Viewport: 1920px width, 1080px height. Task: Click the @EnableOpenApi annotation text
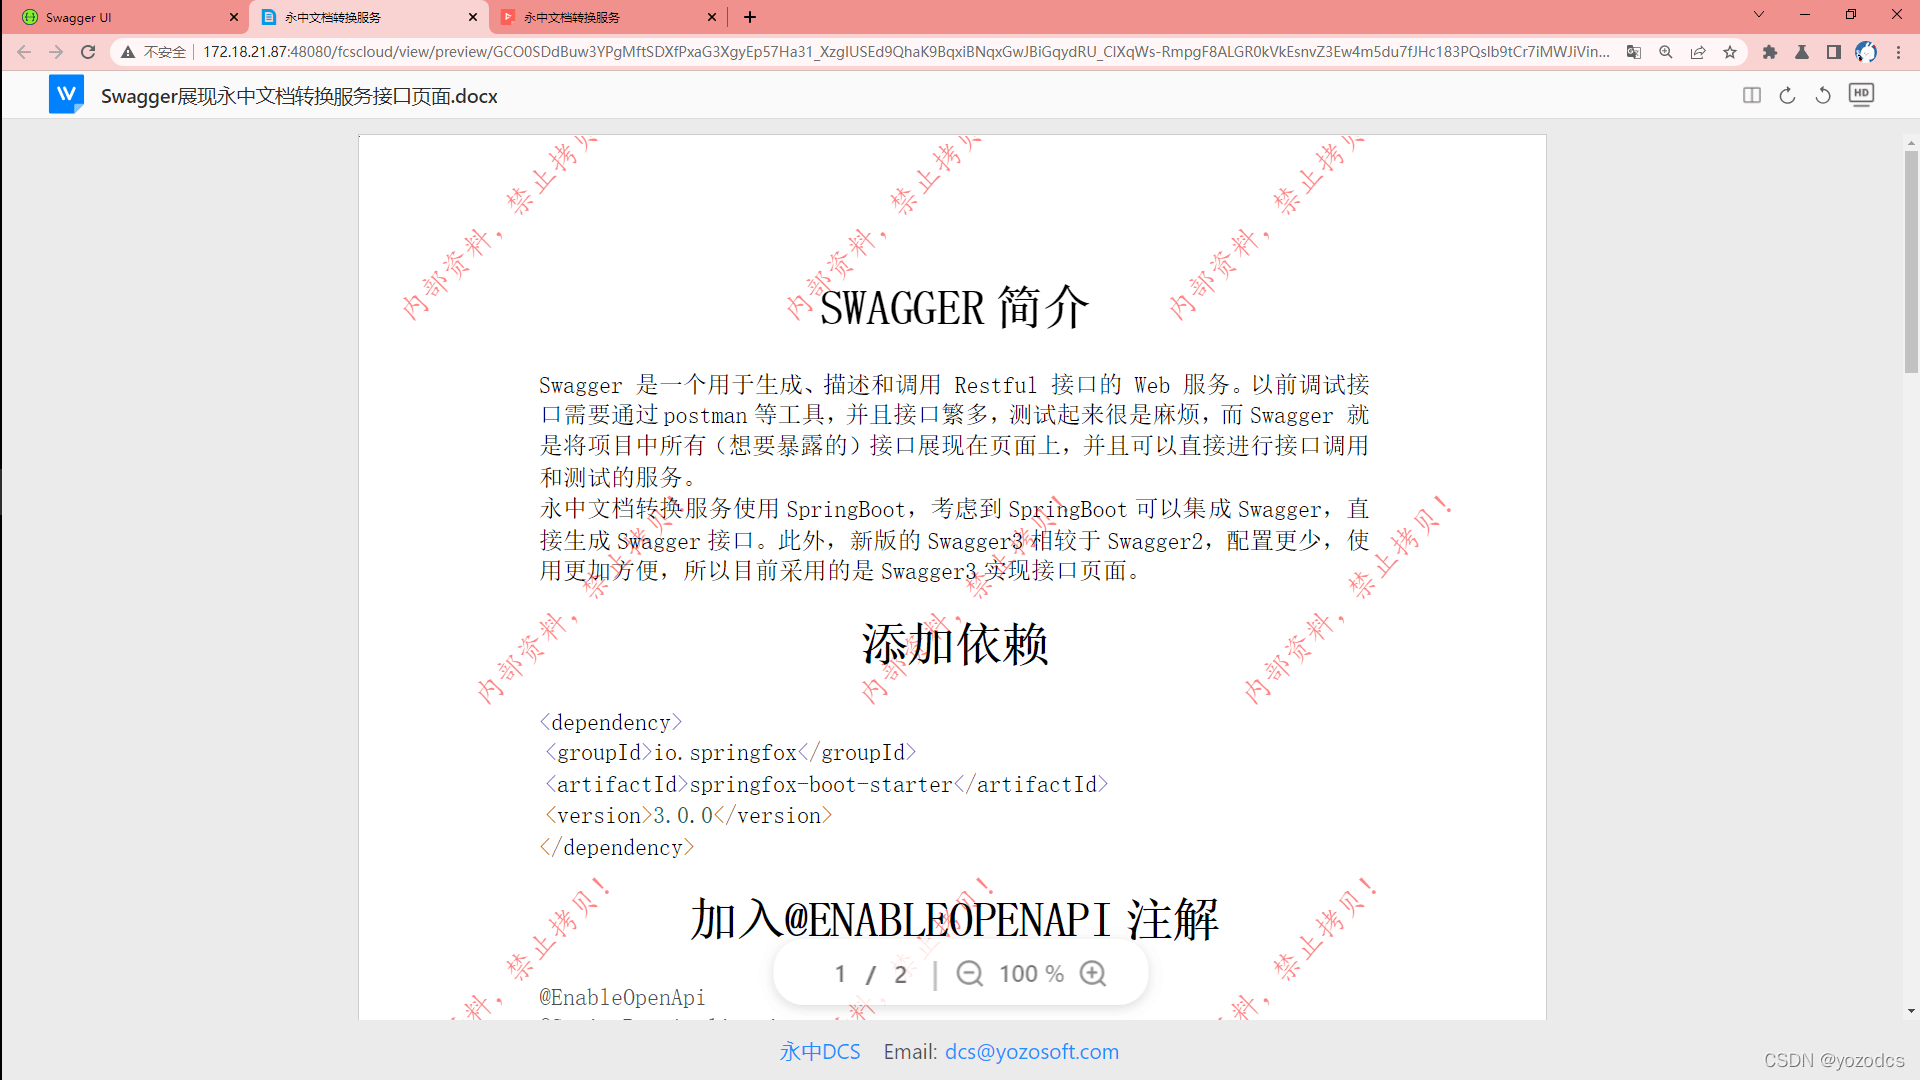point(622,997)
